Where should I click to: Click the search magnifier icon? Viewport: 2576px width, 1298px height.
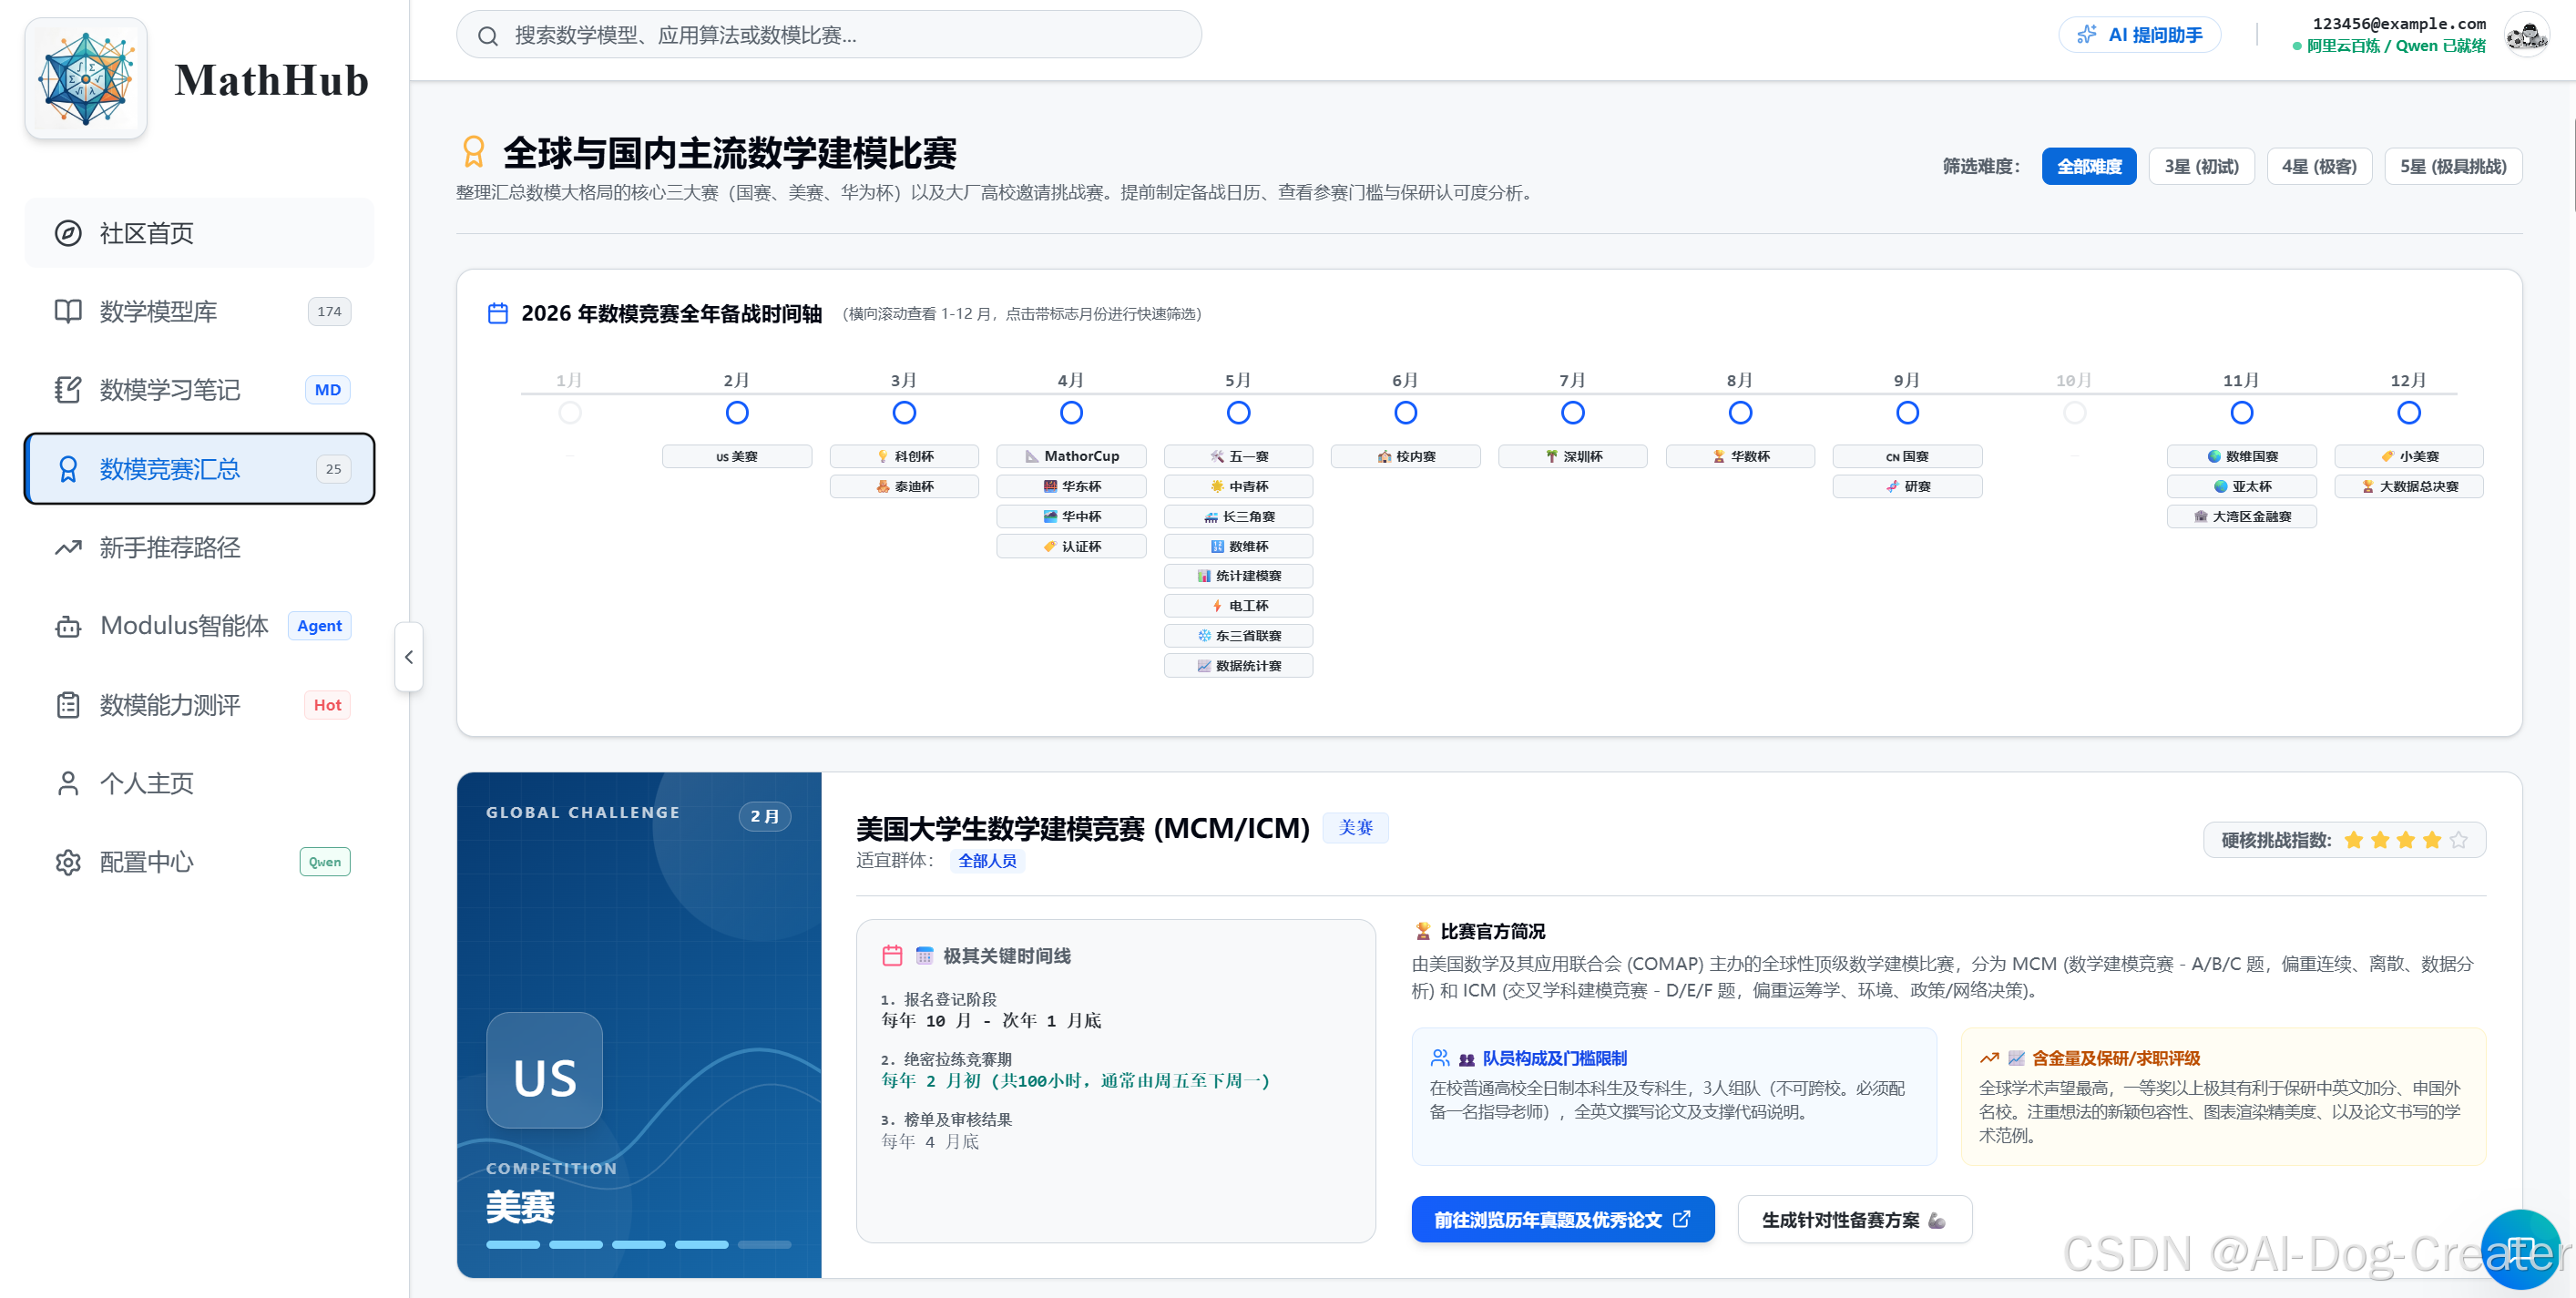pos(488,36)
